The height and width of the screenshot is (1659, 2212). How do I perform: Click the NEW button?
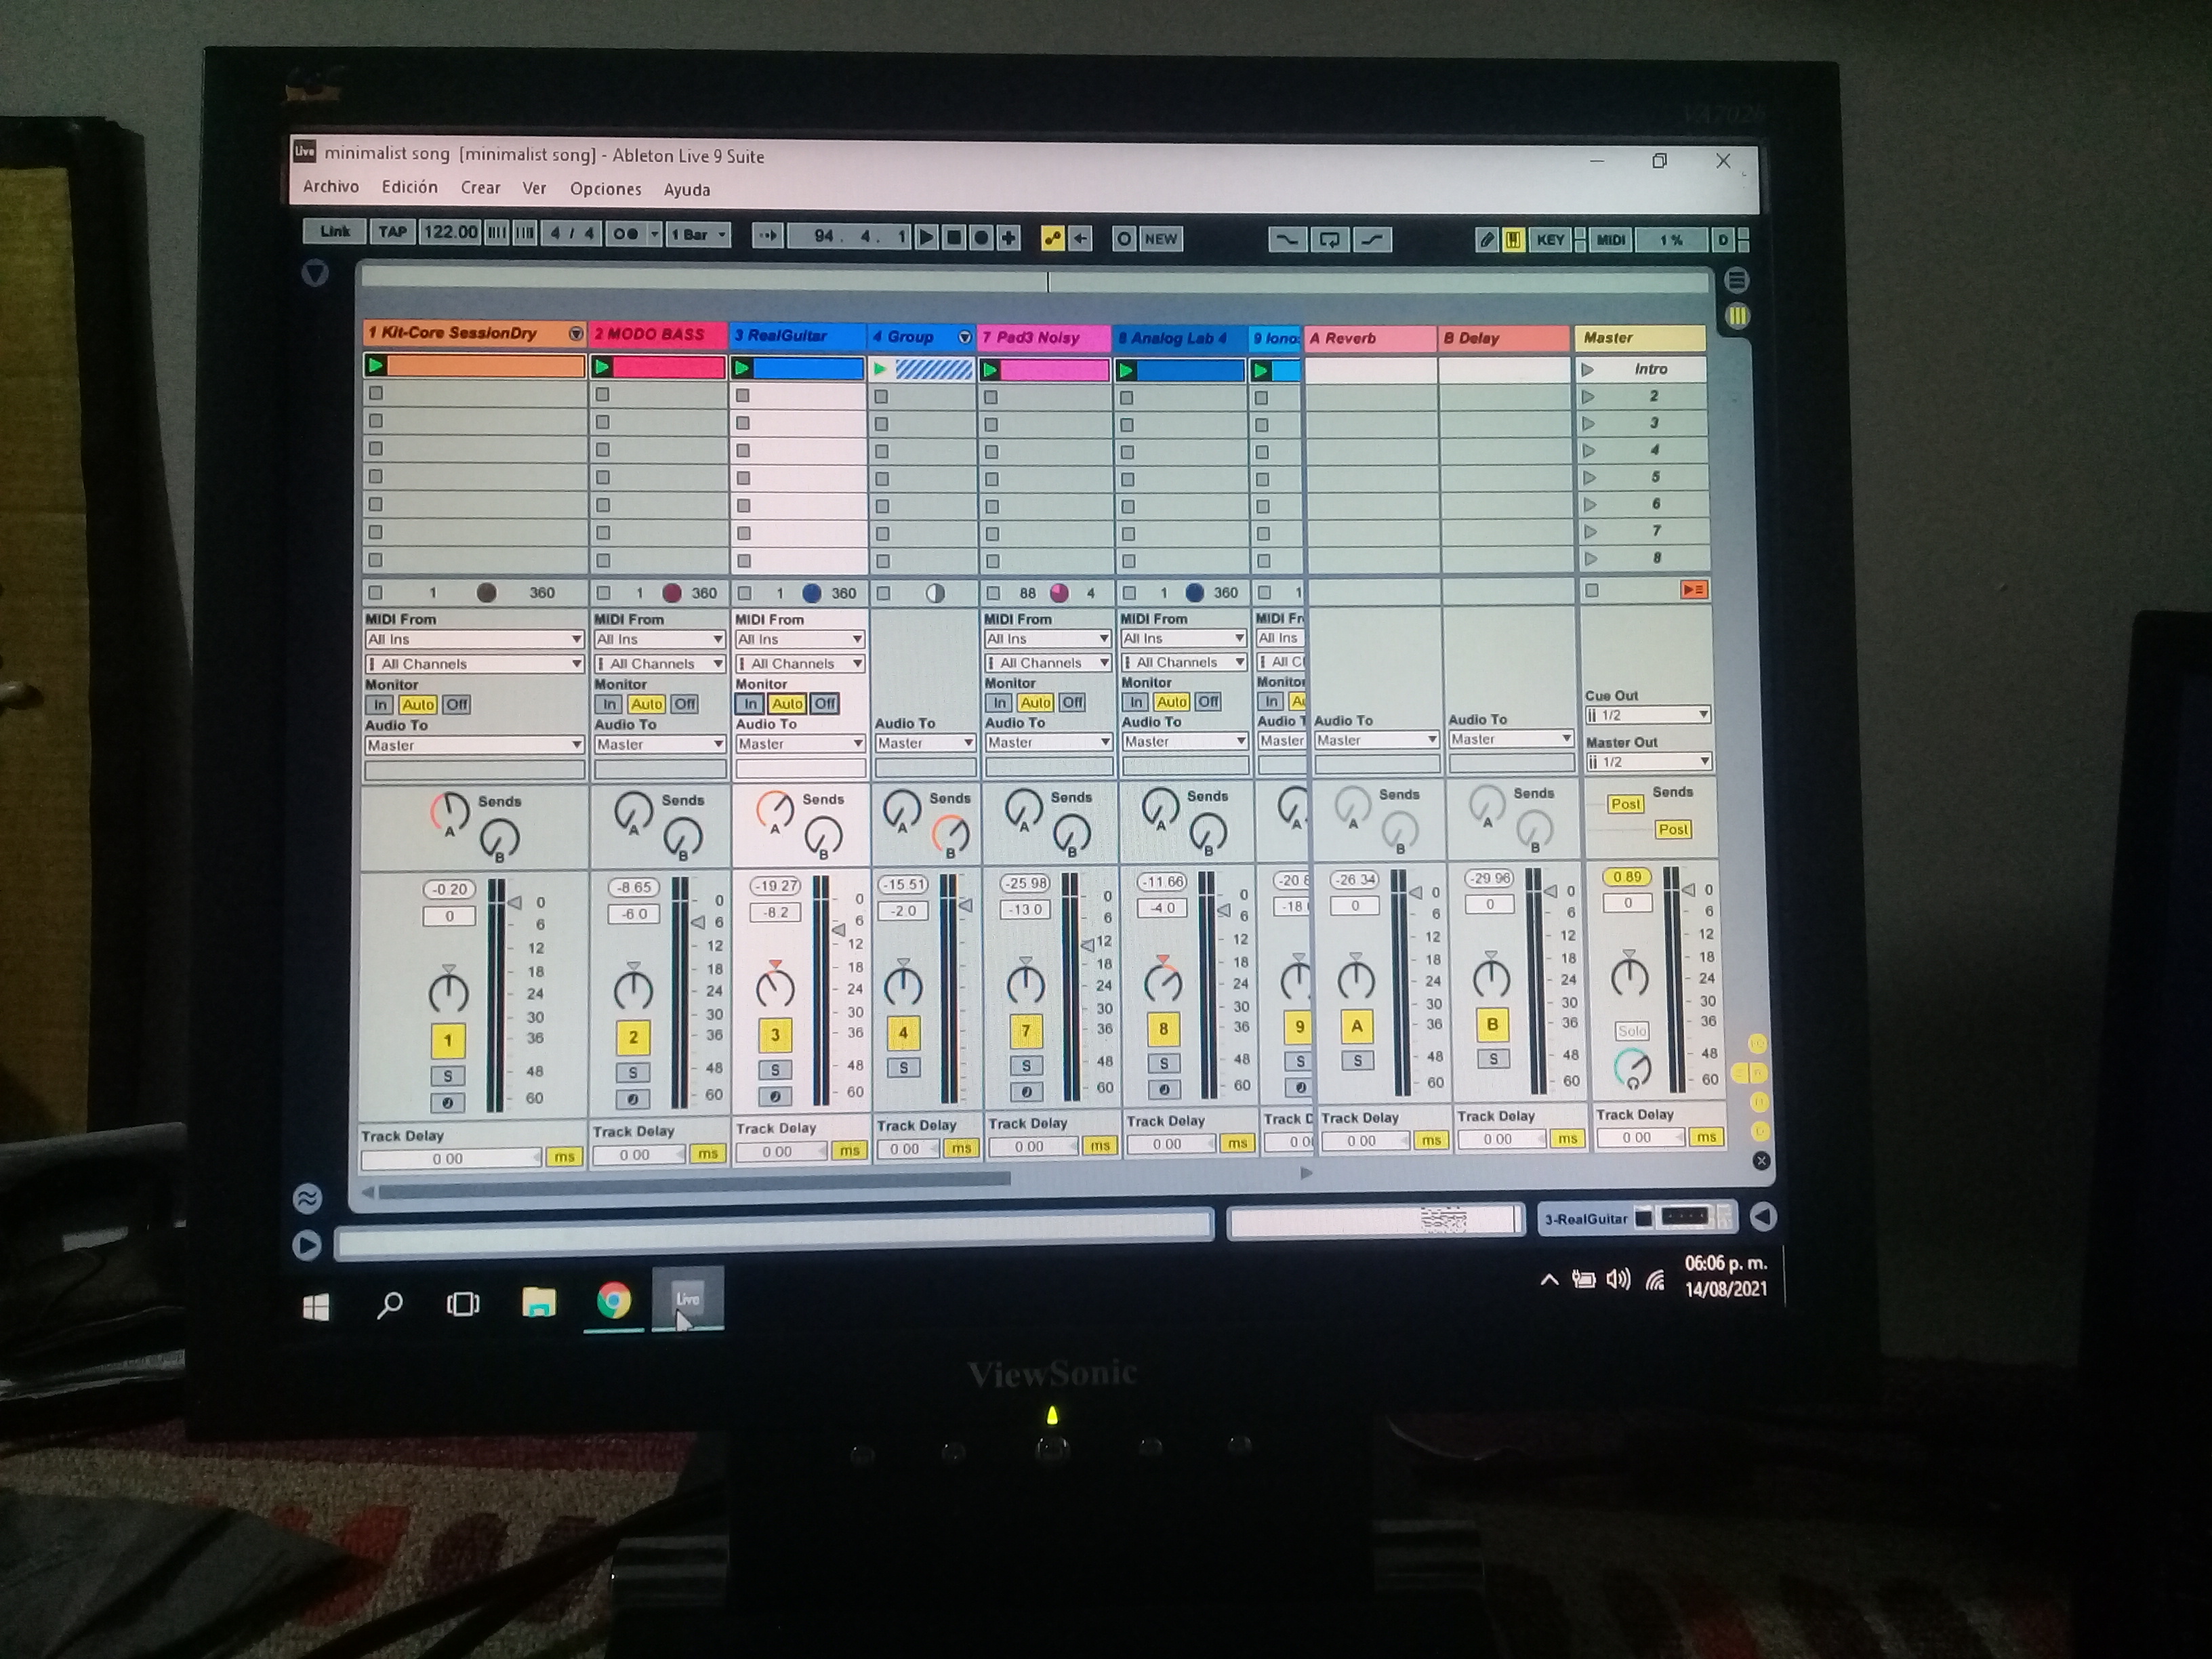tap(1161, 239)
